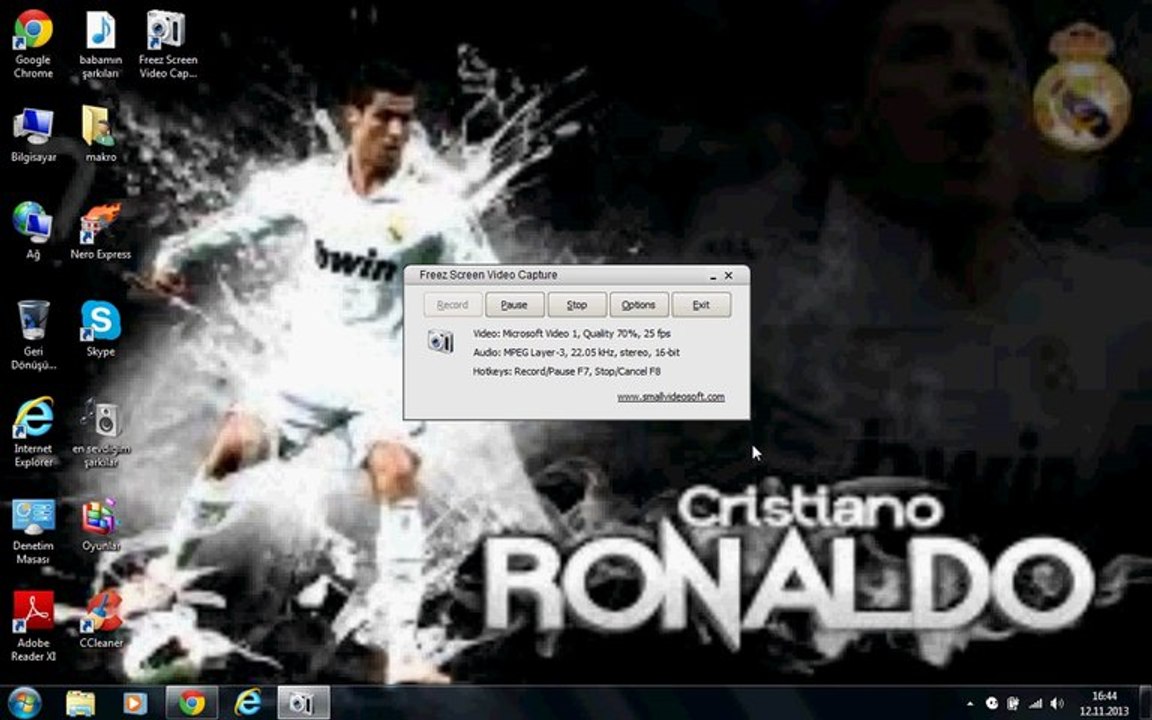1152x720 pixels.
Task: Open the clock showing 16:44
Action: (1104, 703)
